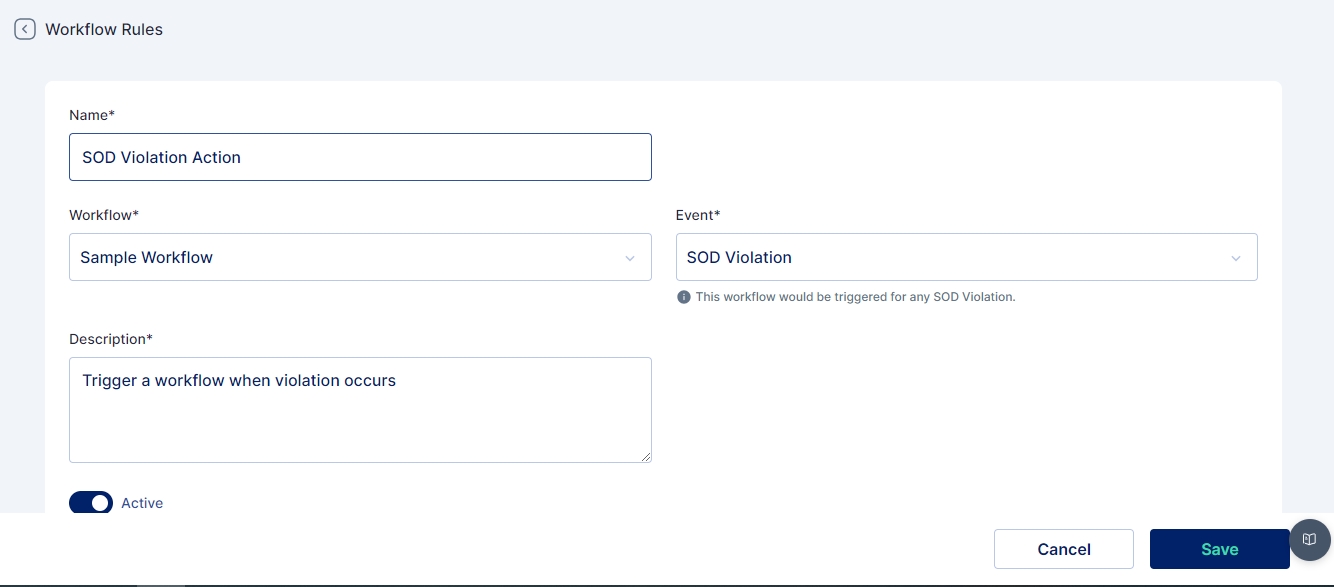Open the Sample Workflow dropdown

pos(340,257)
